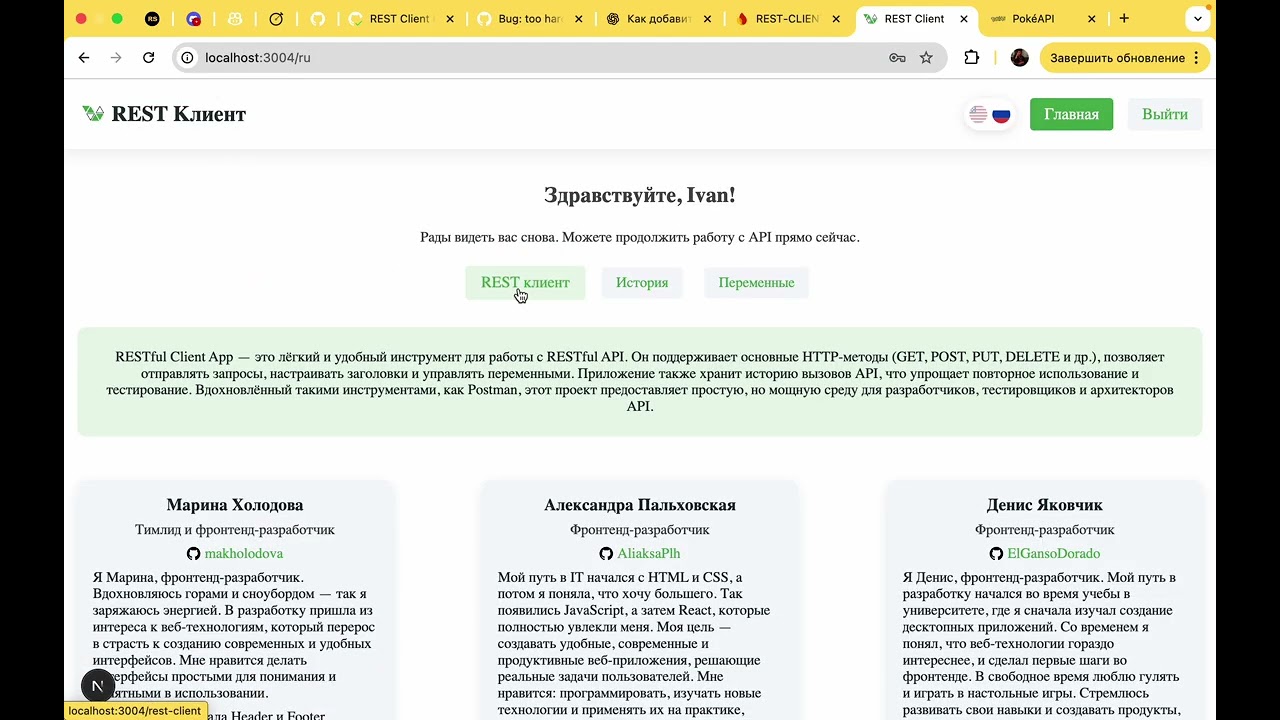Click the Тимлид и фронтенд-разработчик subtitle
This screenshot has width=1280, height=720.
pos(235,530)
